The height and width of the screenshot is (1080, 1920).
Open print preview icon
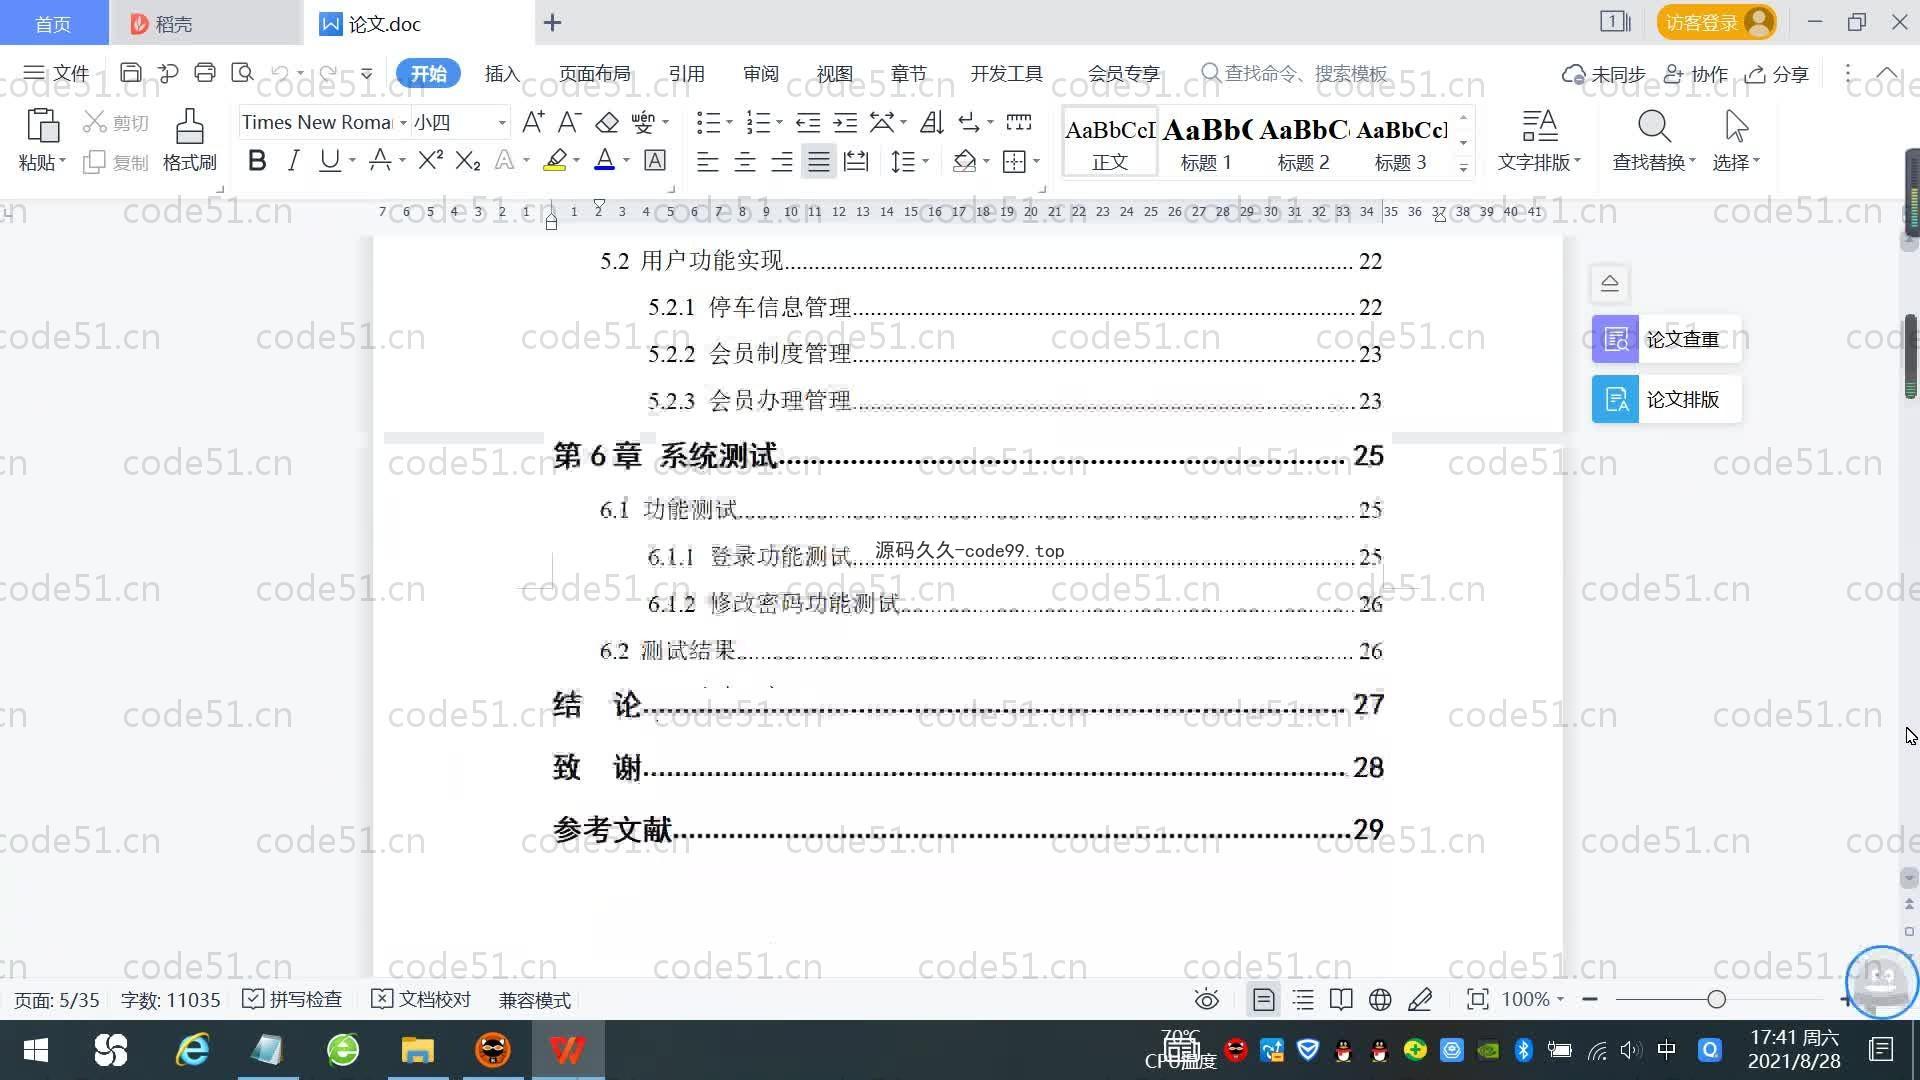coord(242,73)
